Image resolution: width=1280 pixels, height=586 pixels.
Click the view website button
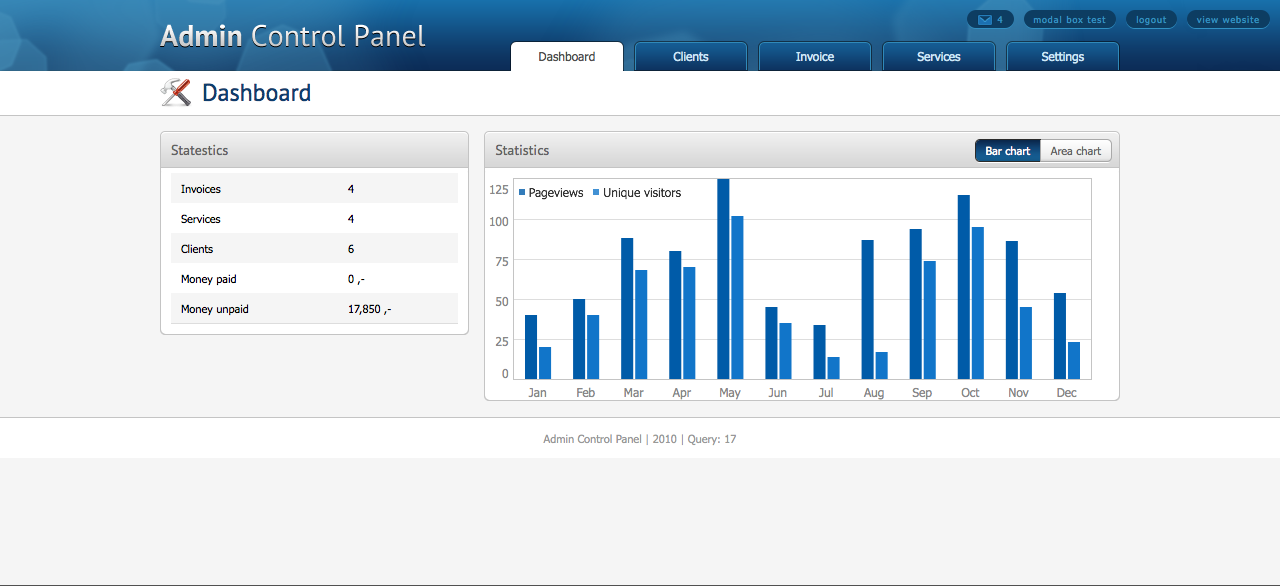[1228, 19]
